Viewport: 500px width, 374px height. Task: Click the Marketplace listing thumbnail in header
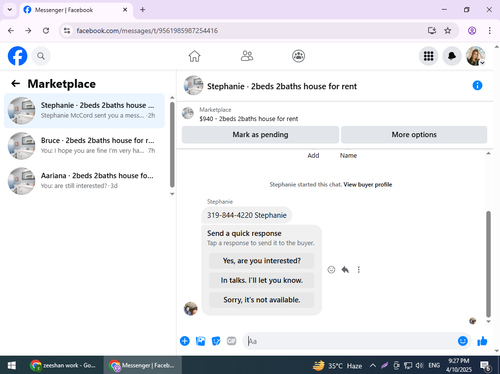(x=188, y=113)
